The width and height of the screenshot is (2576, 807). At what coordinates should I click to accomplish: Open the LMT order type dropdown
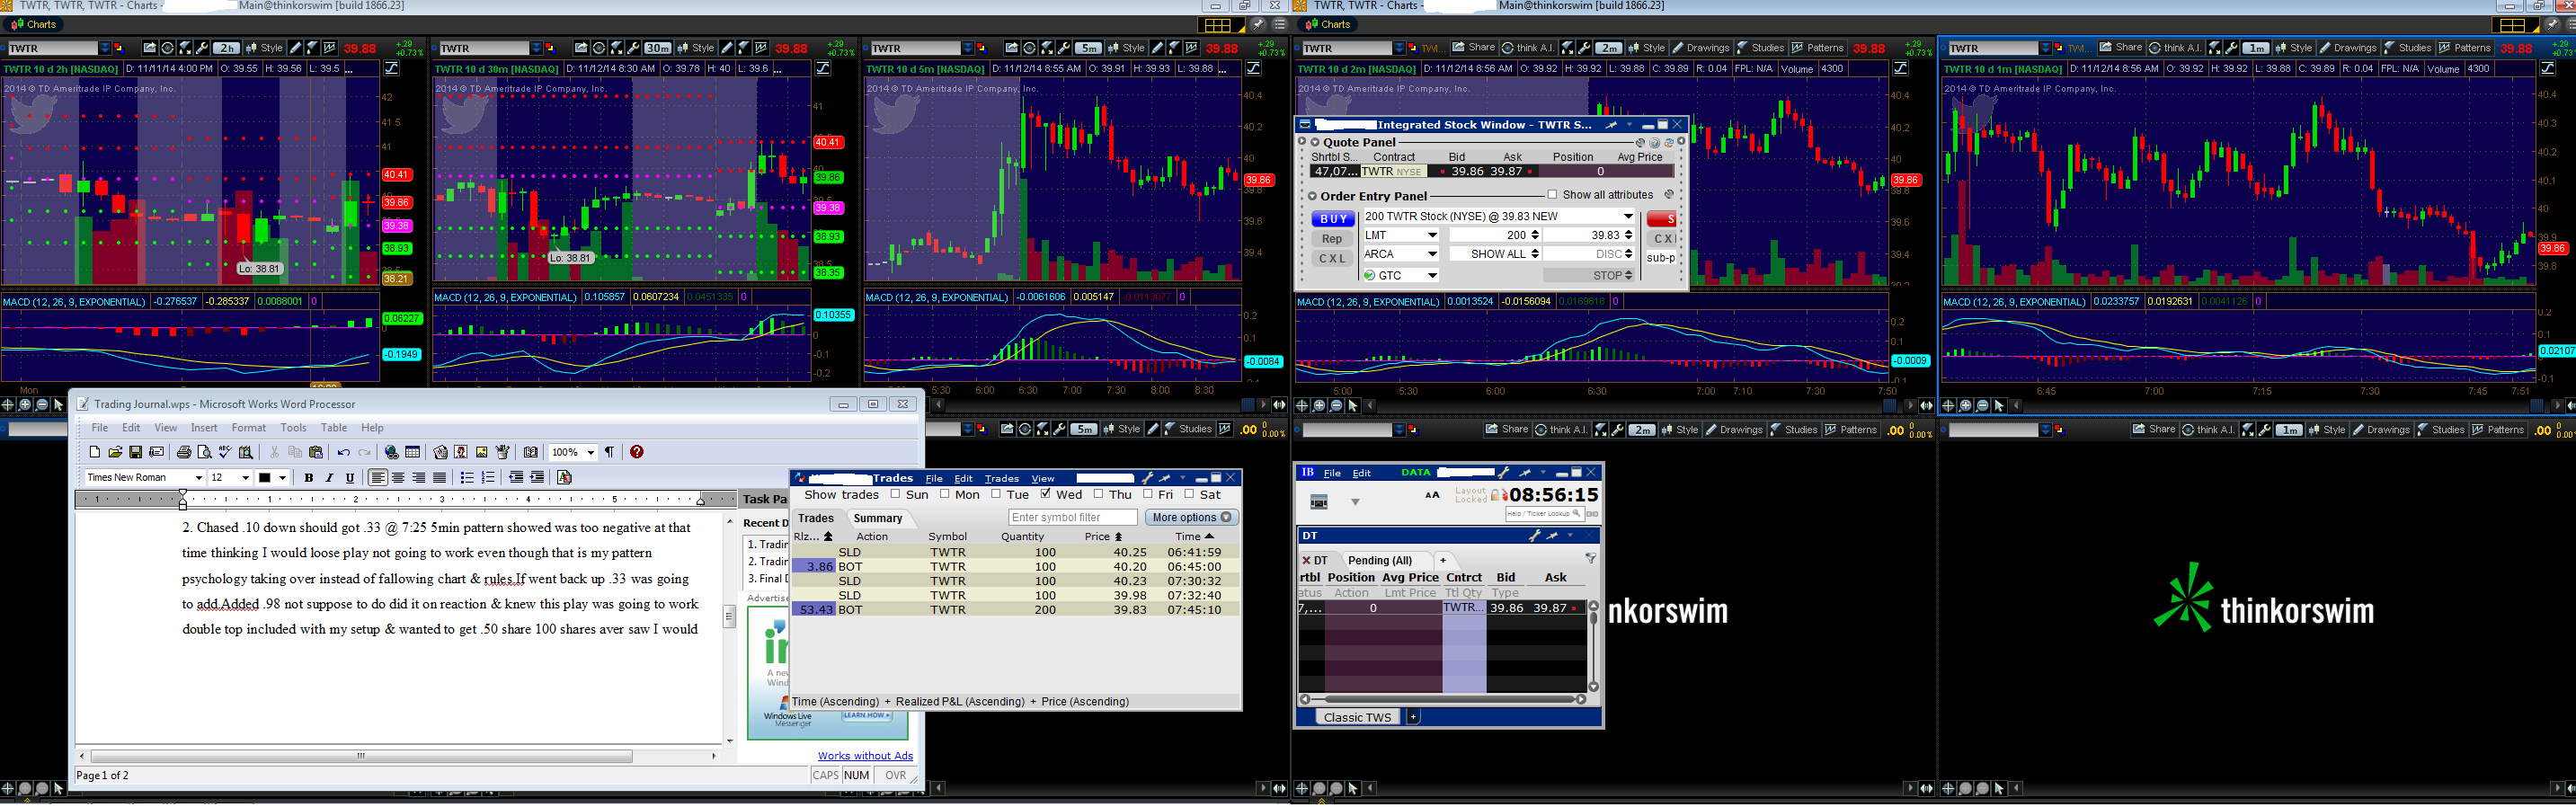(x=1432, y=236)
